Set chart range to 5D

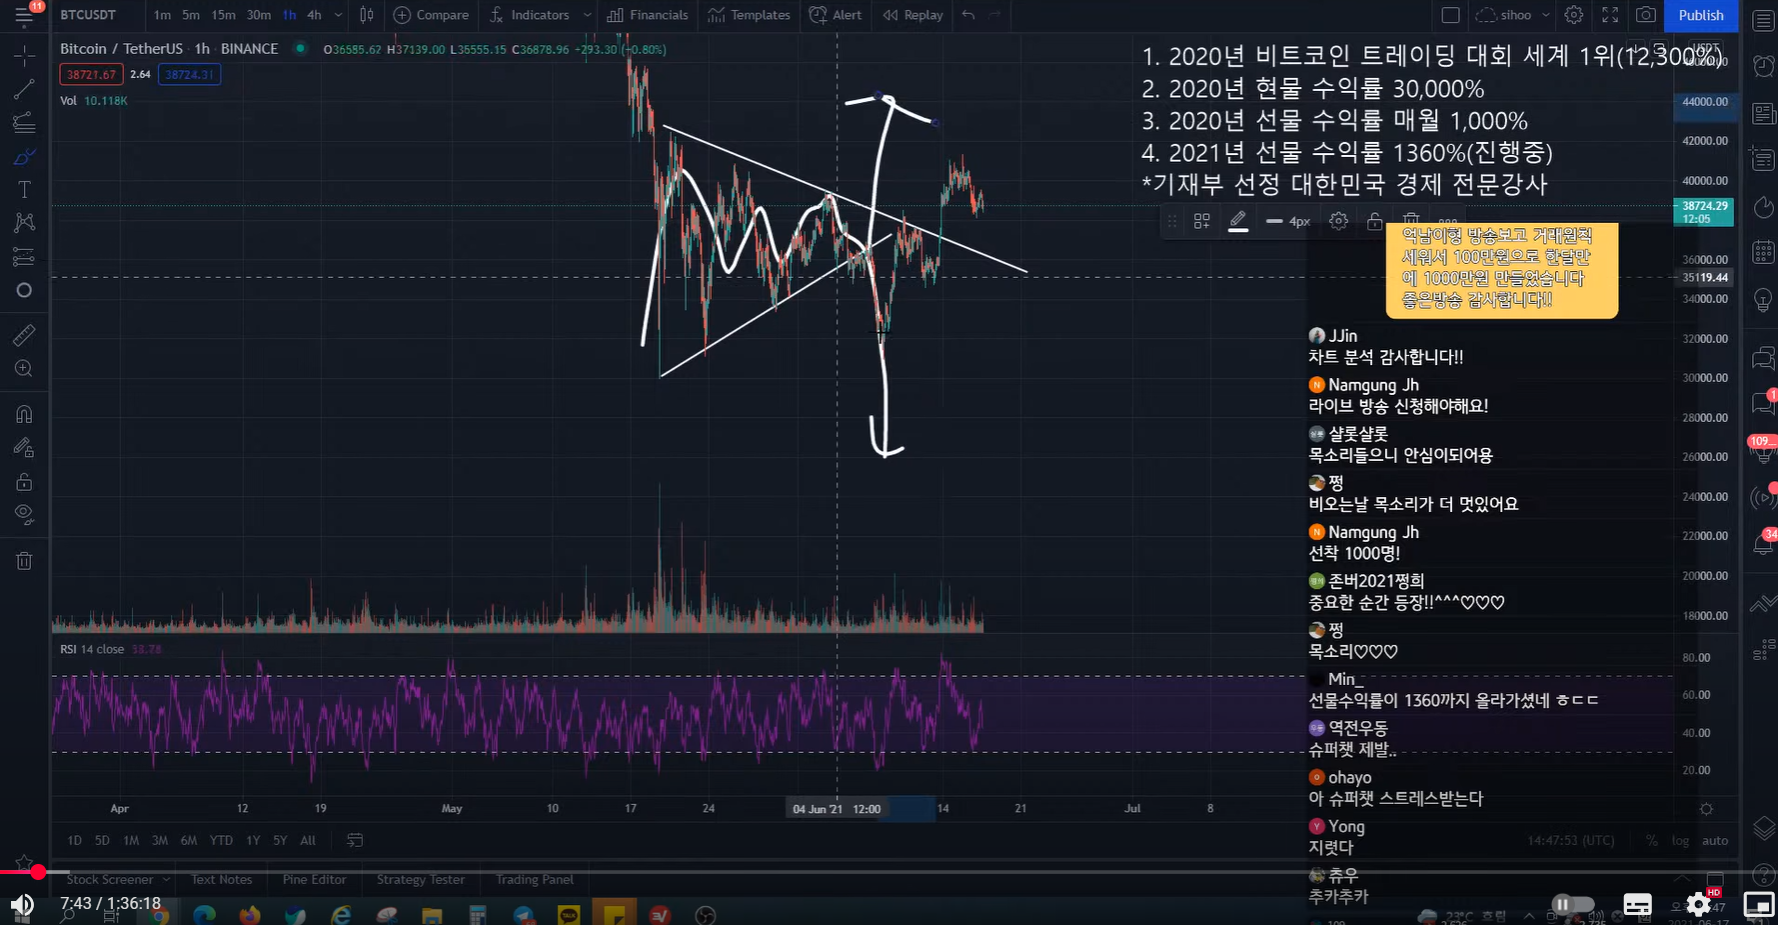[x=102, y=840]
